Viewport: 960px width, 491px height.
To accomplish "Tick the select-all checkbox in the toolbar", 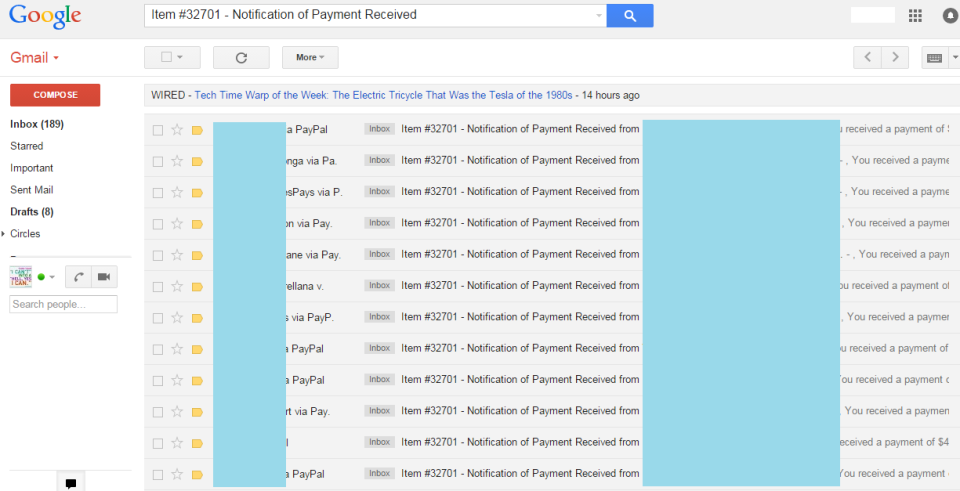I will 166,57.
